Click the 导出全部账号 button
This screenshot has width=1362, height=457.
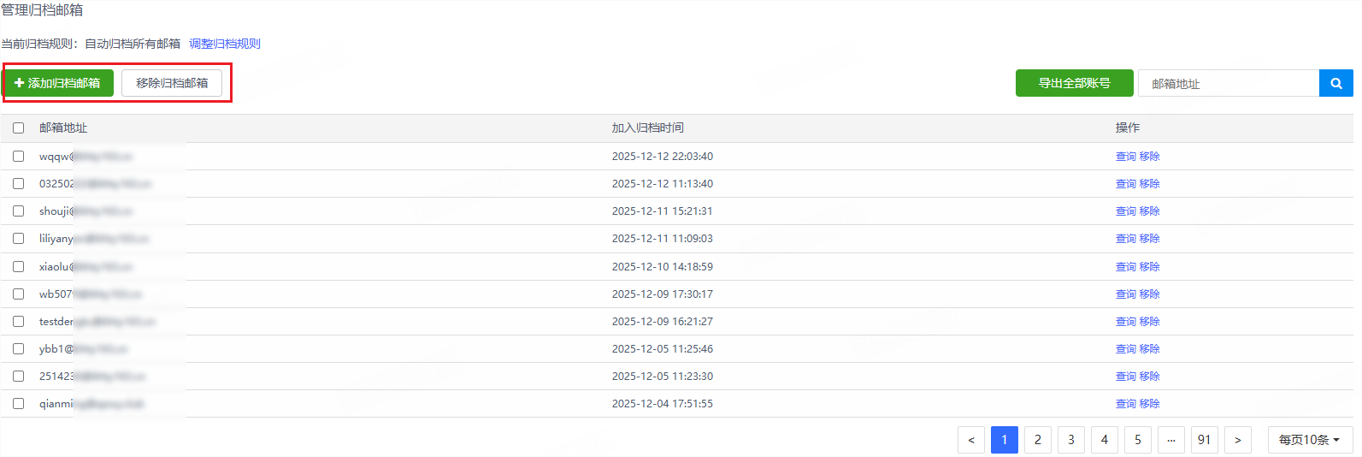[x=1074, y=83]
